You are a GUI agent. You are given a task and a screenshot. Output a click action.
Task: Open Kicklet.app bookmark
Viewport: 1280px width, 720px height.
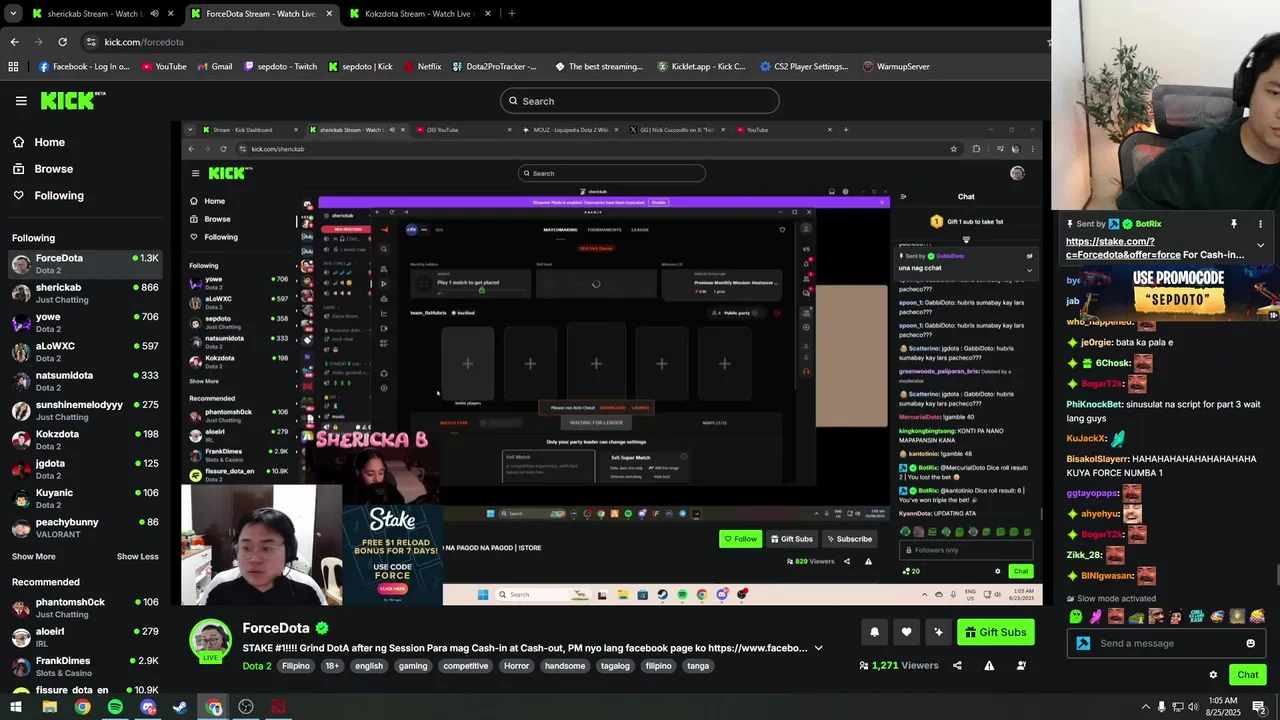pyautogui.click(x=701, y=67)
